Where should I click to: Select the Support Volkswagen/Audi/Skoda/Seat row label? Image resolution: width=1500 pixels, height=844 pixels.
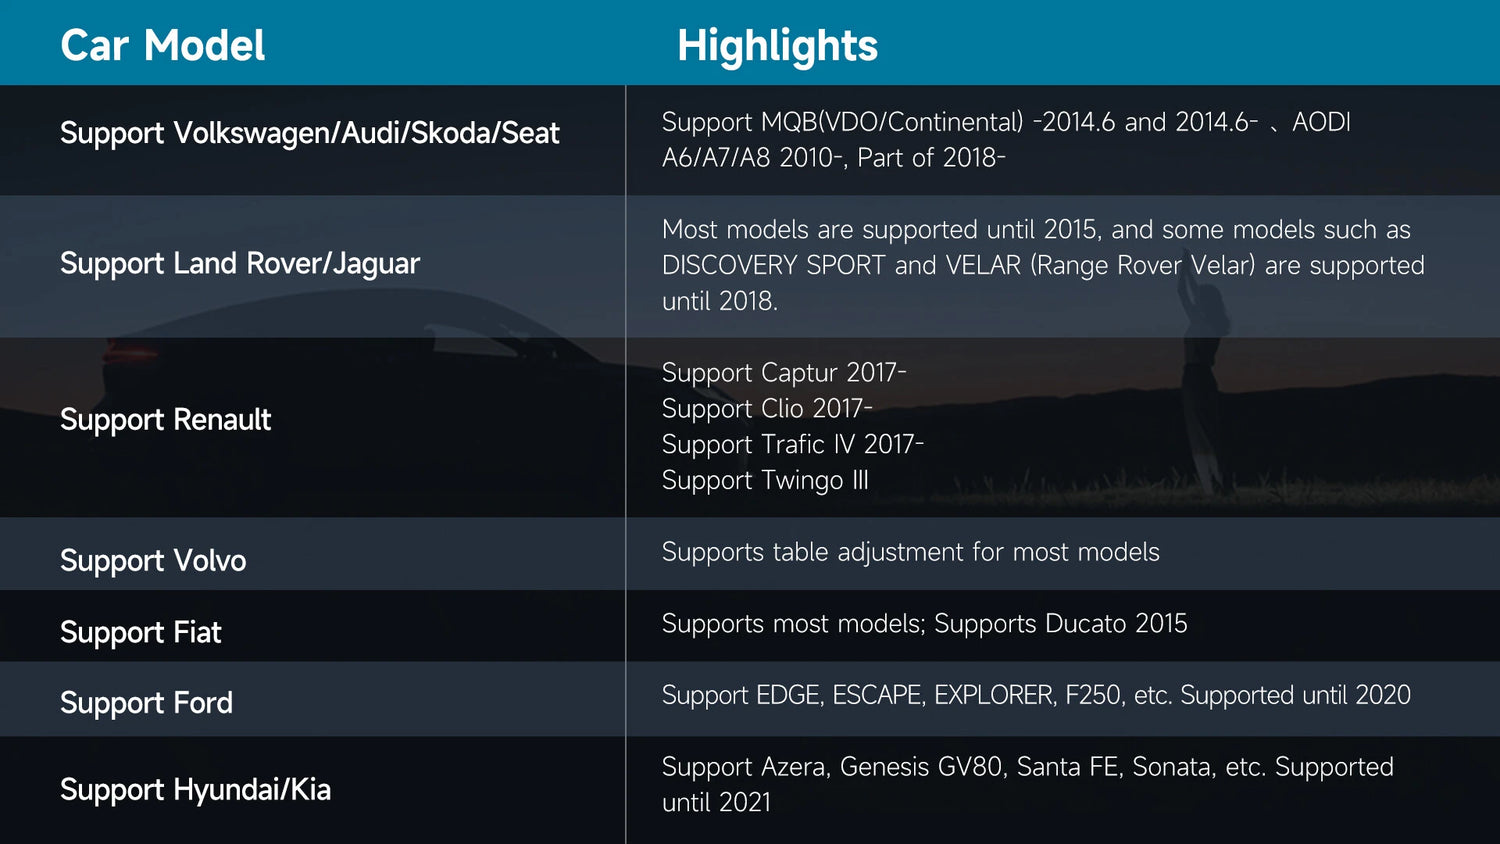309,133
